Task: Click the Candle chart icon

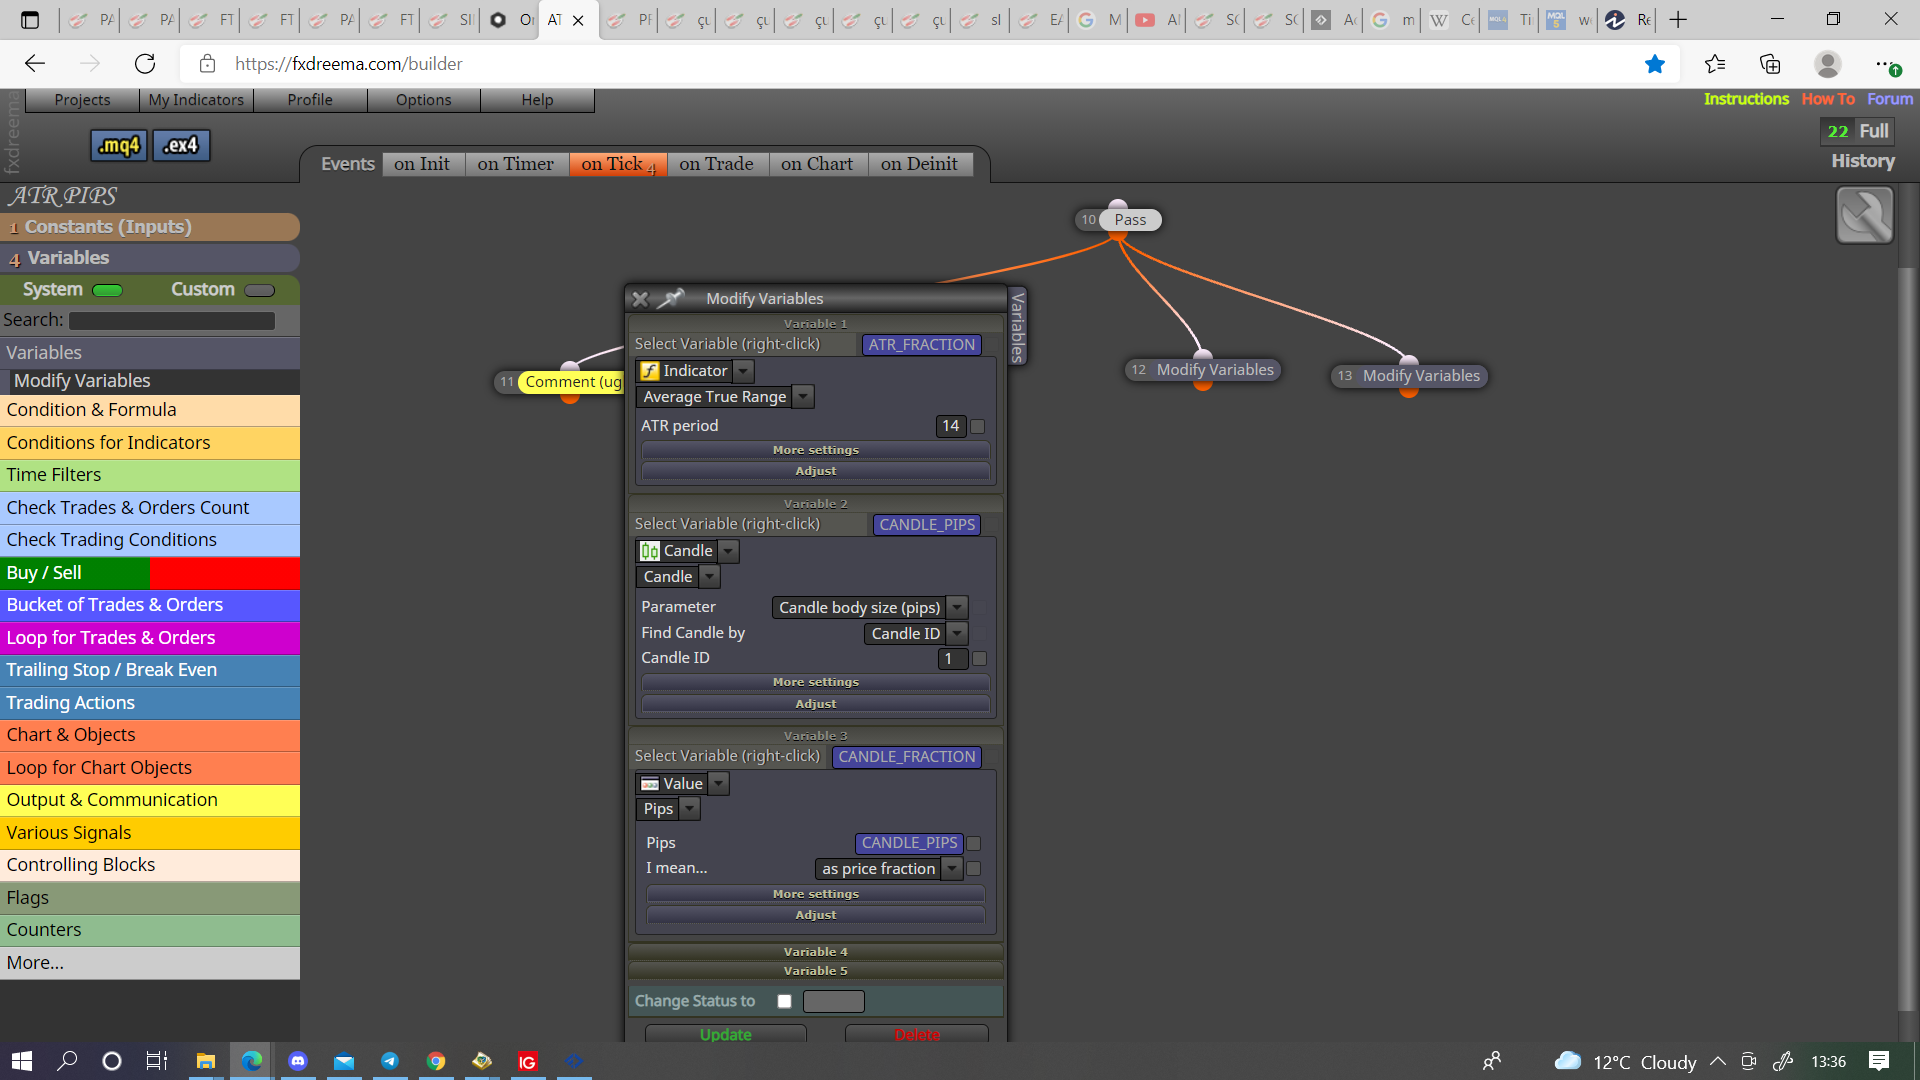Action: [650, 551]
